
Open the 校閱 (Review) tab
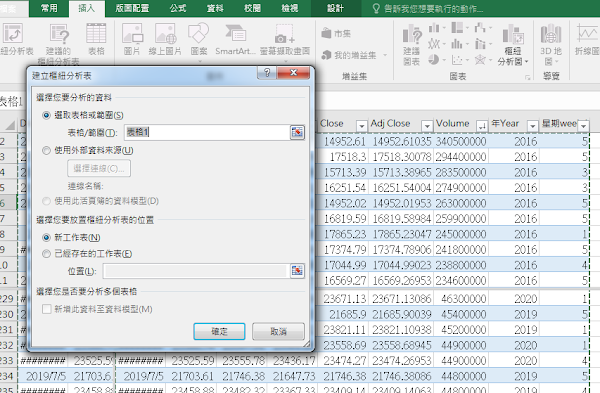coord(252,8)
